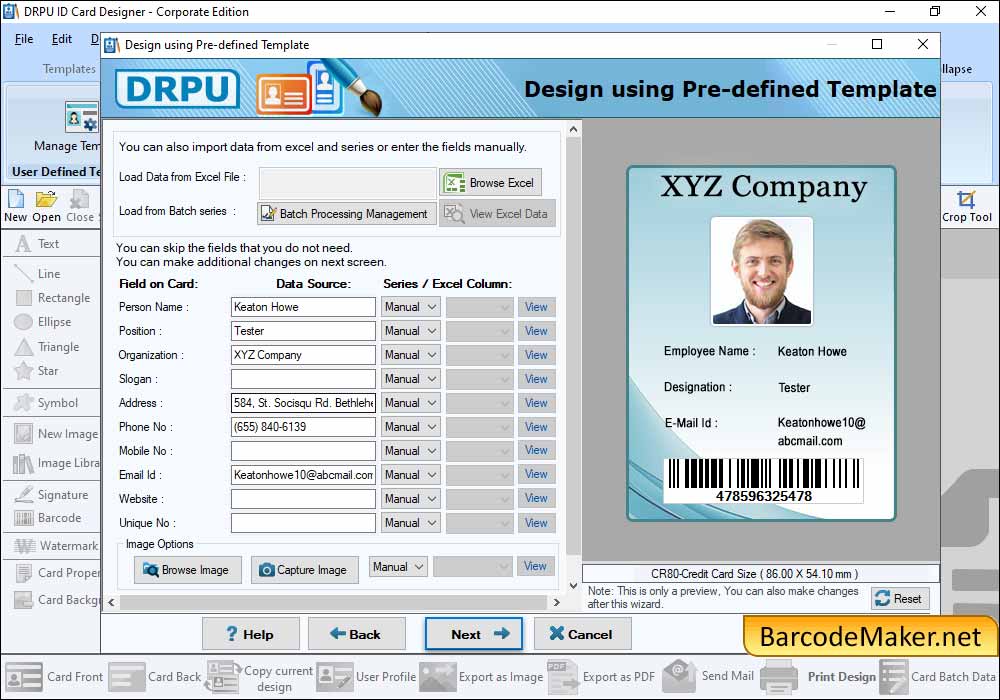Open Manage Templates
The image size is (1000, 700).
[x=67, y=129]
